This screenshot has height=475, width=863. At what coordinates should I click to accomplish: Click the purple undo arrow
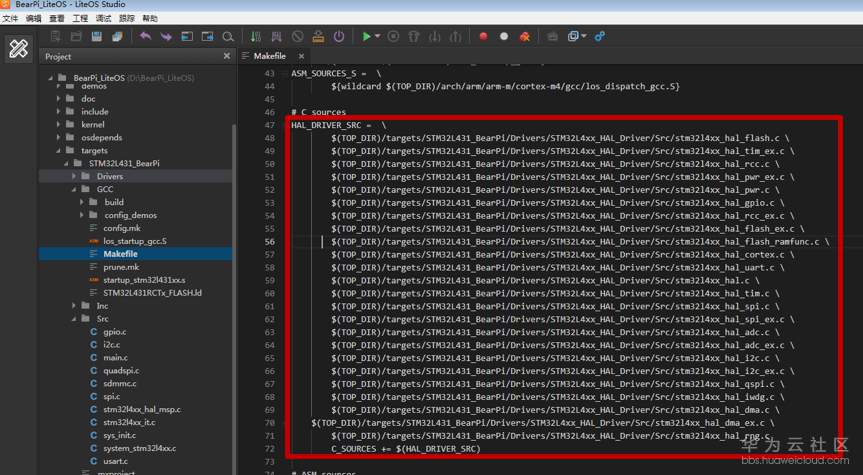coord(145,37)
